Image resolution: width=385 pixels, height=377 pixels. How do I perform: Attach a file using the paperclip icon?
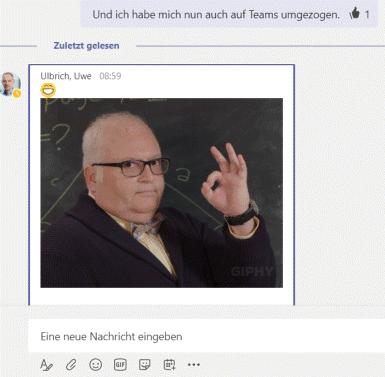71,365
